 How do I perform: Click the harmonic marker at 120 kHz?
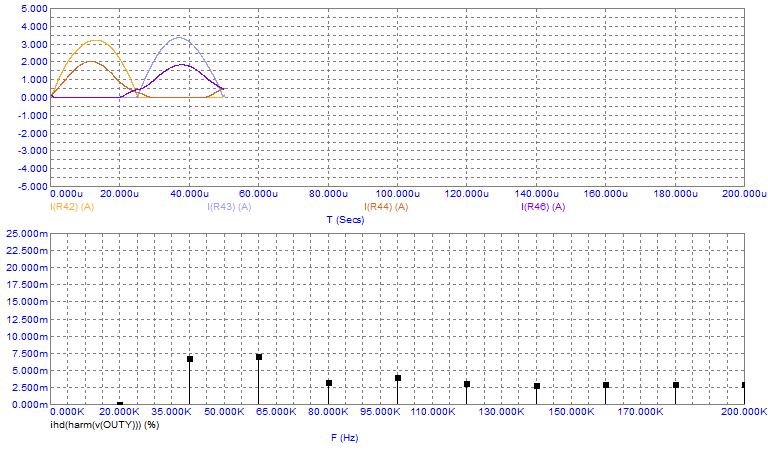[467, 384]
